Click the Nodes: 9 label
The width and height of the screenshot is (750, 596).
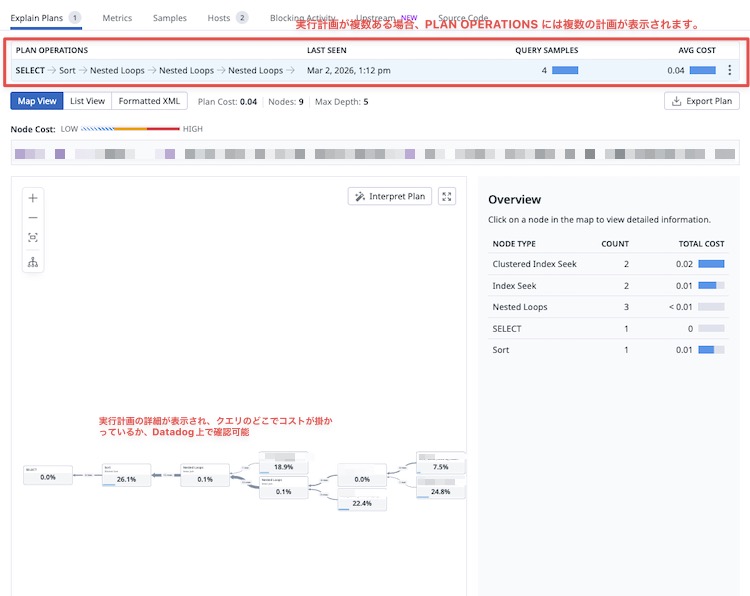[x=286, y=101]
